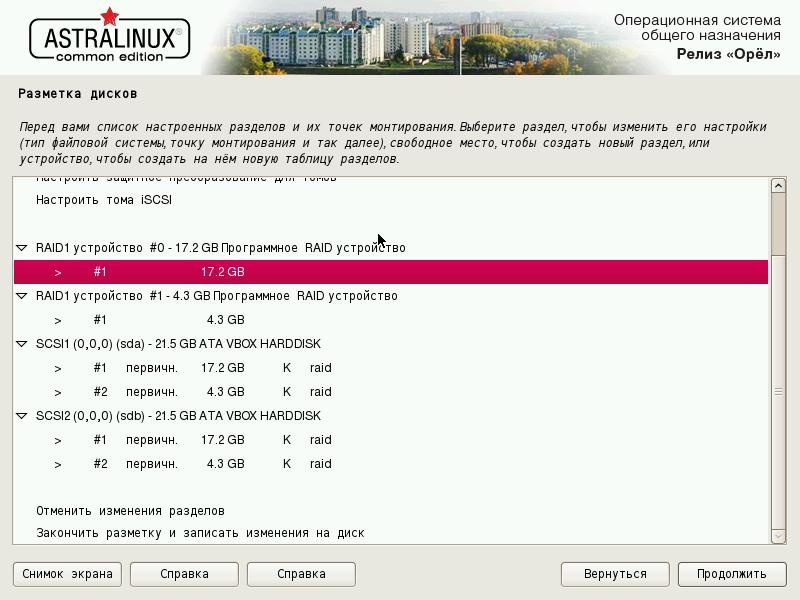The height and width of the screenshot is (600, 800).
Task: Click the 'Продолжить' button
Action: coord(731,574)
